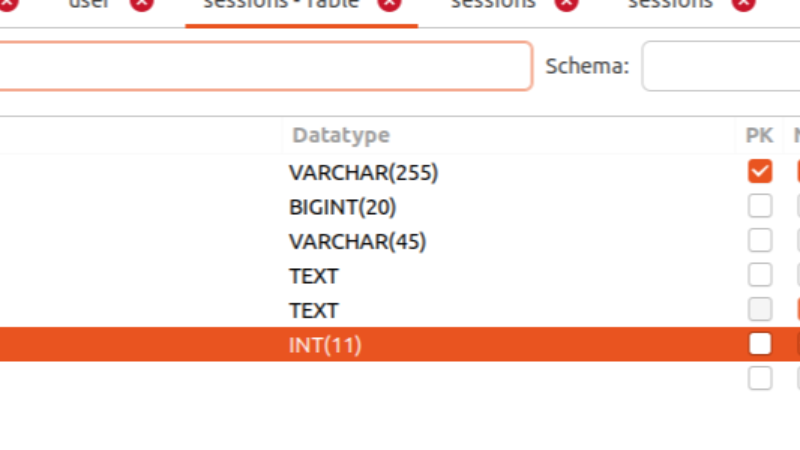Check PK in the empty last row

pos(760,378)
